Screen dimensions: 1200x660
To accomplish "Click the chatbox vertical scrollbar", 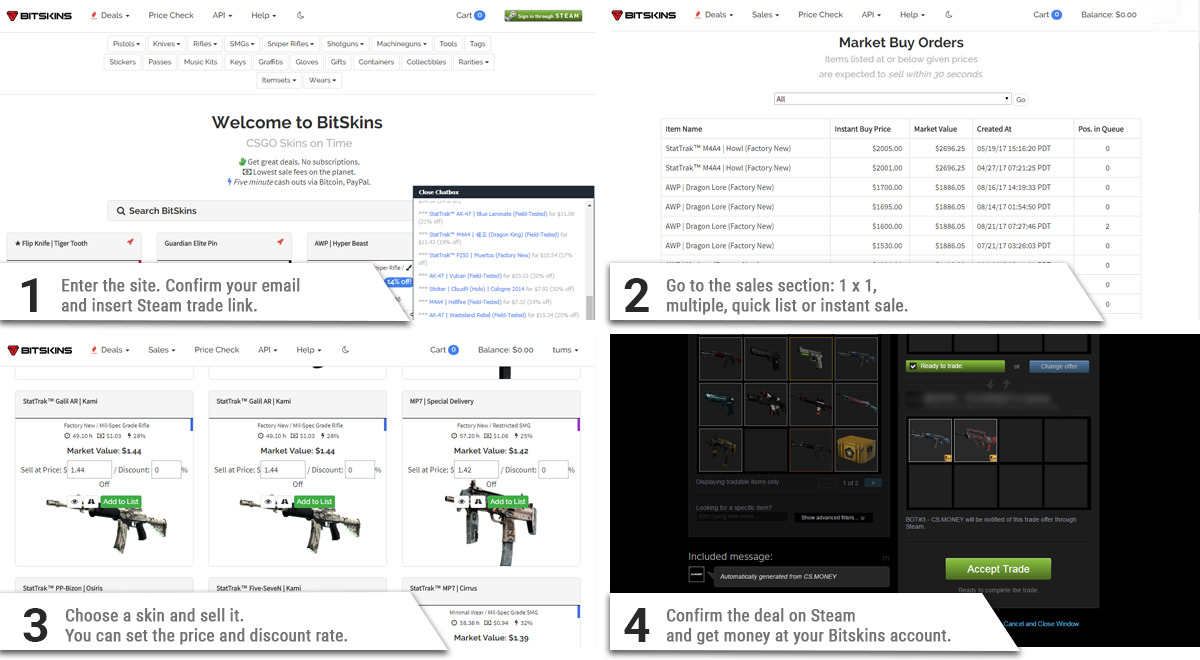I will coord(590,260).
